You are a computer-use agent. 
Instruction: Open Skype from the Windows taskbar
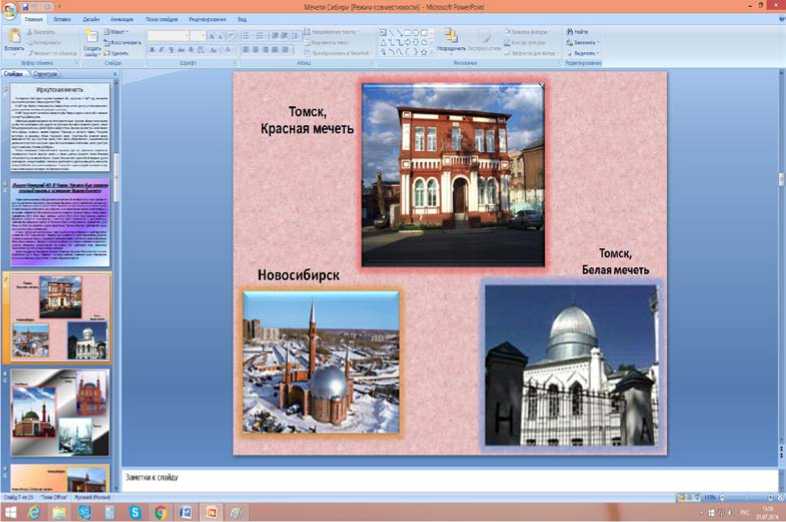click(x=135, y=512)
